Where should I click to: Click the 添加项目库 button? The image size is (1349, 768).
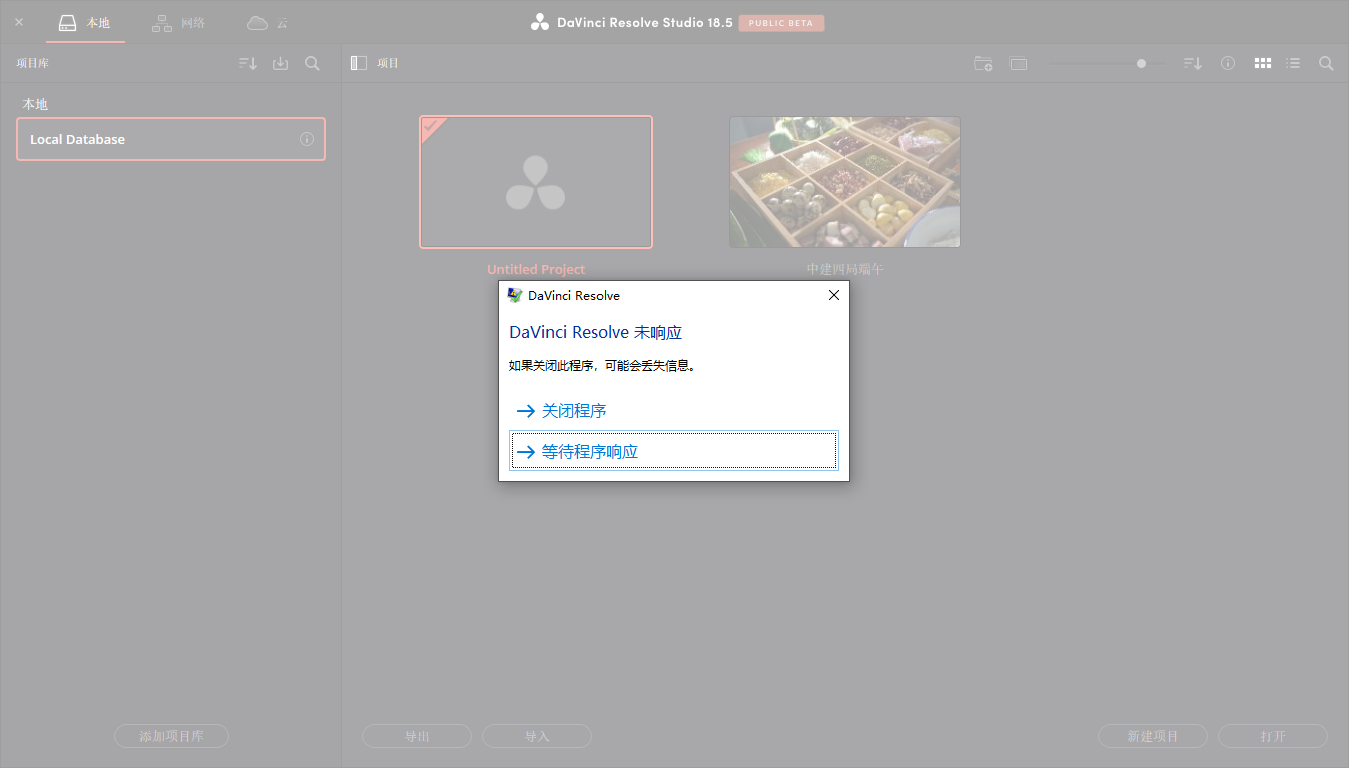coord(171,736)
